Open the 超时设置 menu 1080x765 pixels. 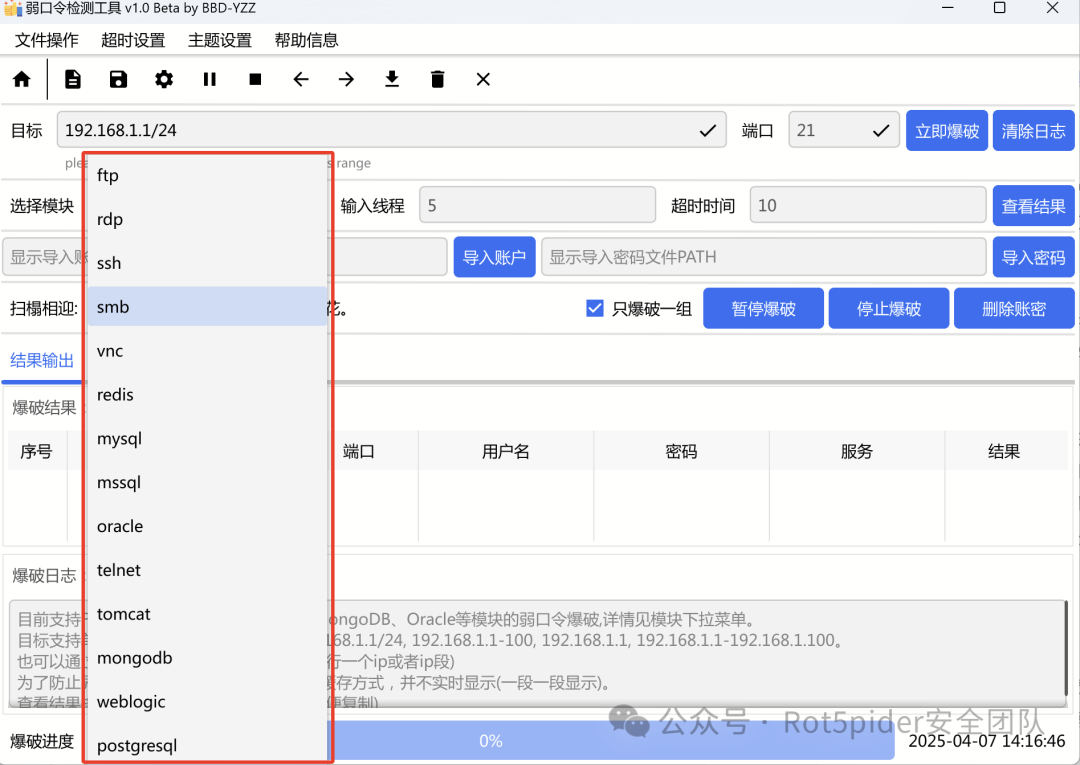(x=133, y=40)
